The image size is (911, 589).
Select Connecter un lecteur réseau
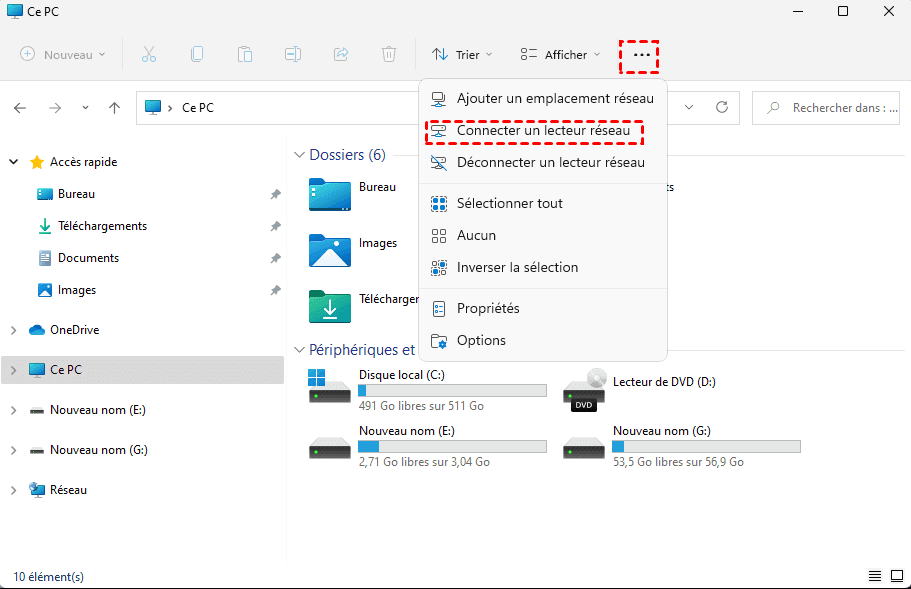pyautogui.click(x=543, y=131)
